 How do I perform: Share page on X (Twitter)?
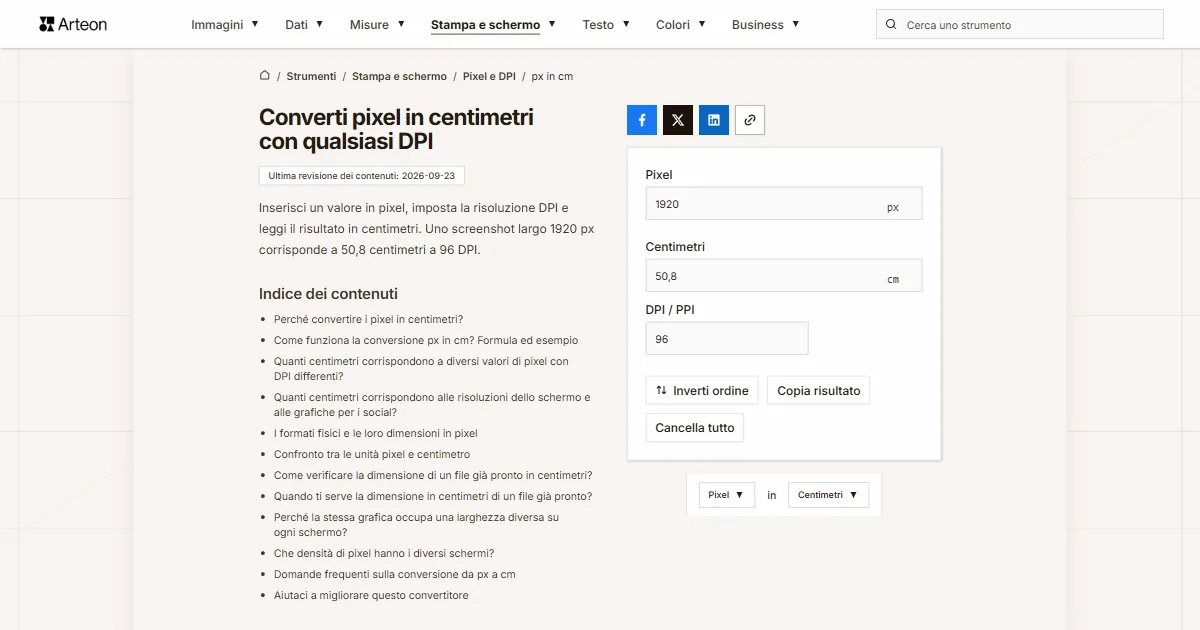678,120
